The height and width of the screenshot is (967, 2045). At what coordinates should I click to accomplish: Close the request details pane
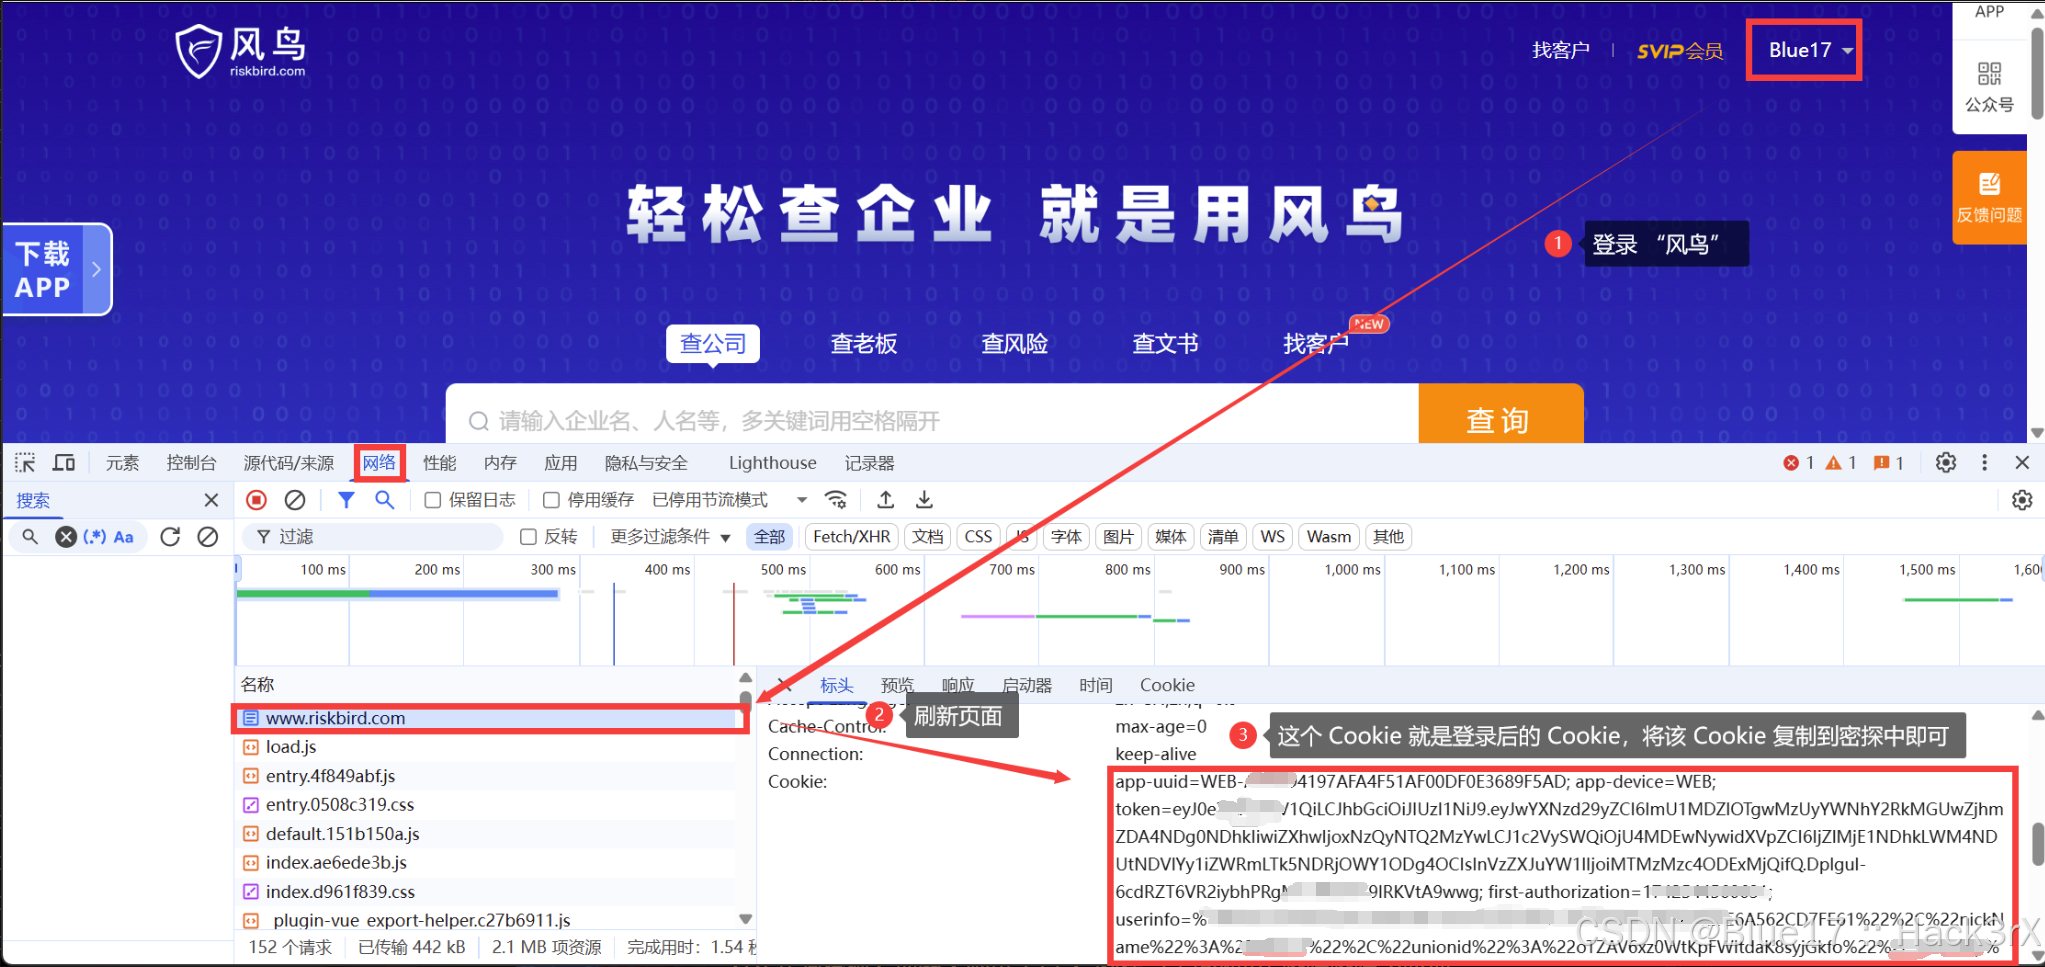point(785,685)
